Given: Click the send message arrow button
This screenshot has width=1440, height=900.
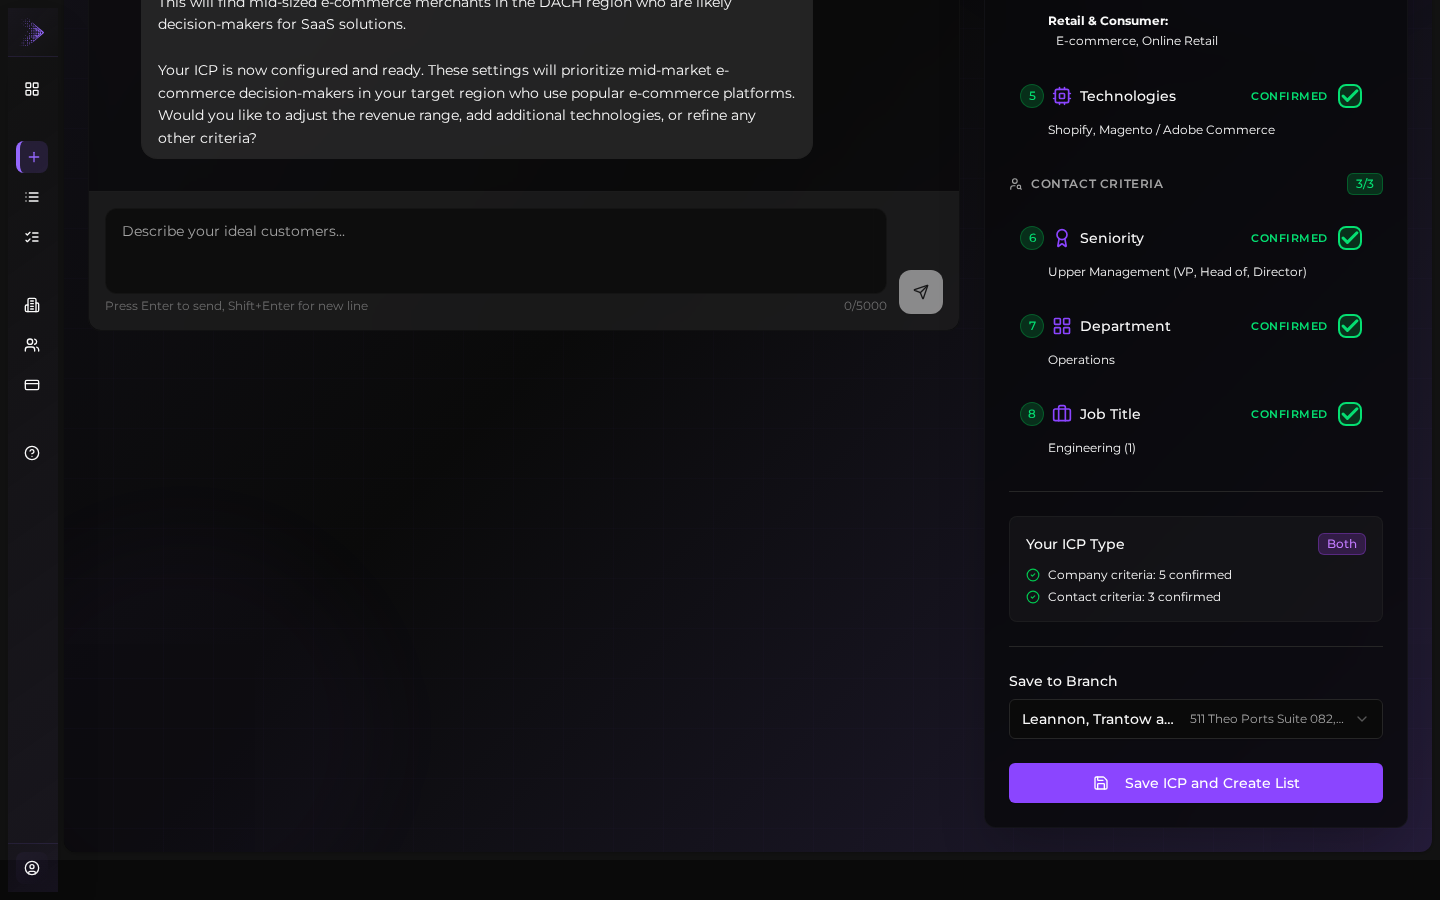Looking at the screenshot, I should pyautogui.click(x=921, y=292).
